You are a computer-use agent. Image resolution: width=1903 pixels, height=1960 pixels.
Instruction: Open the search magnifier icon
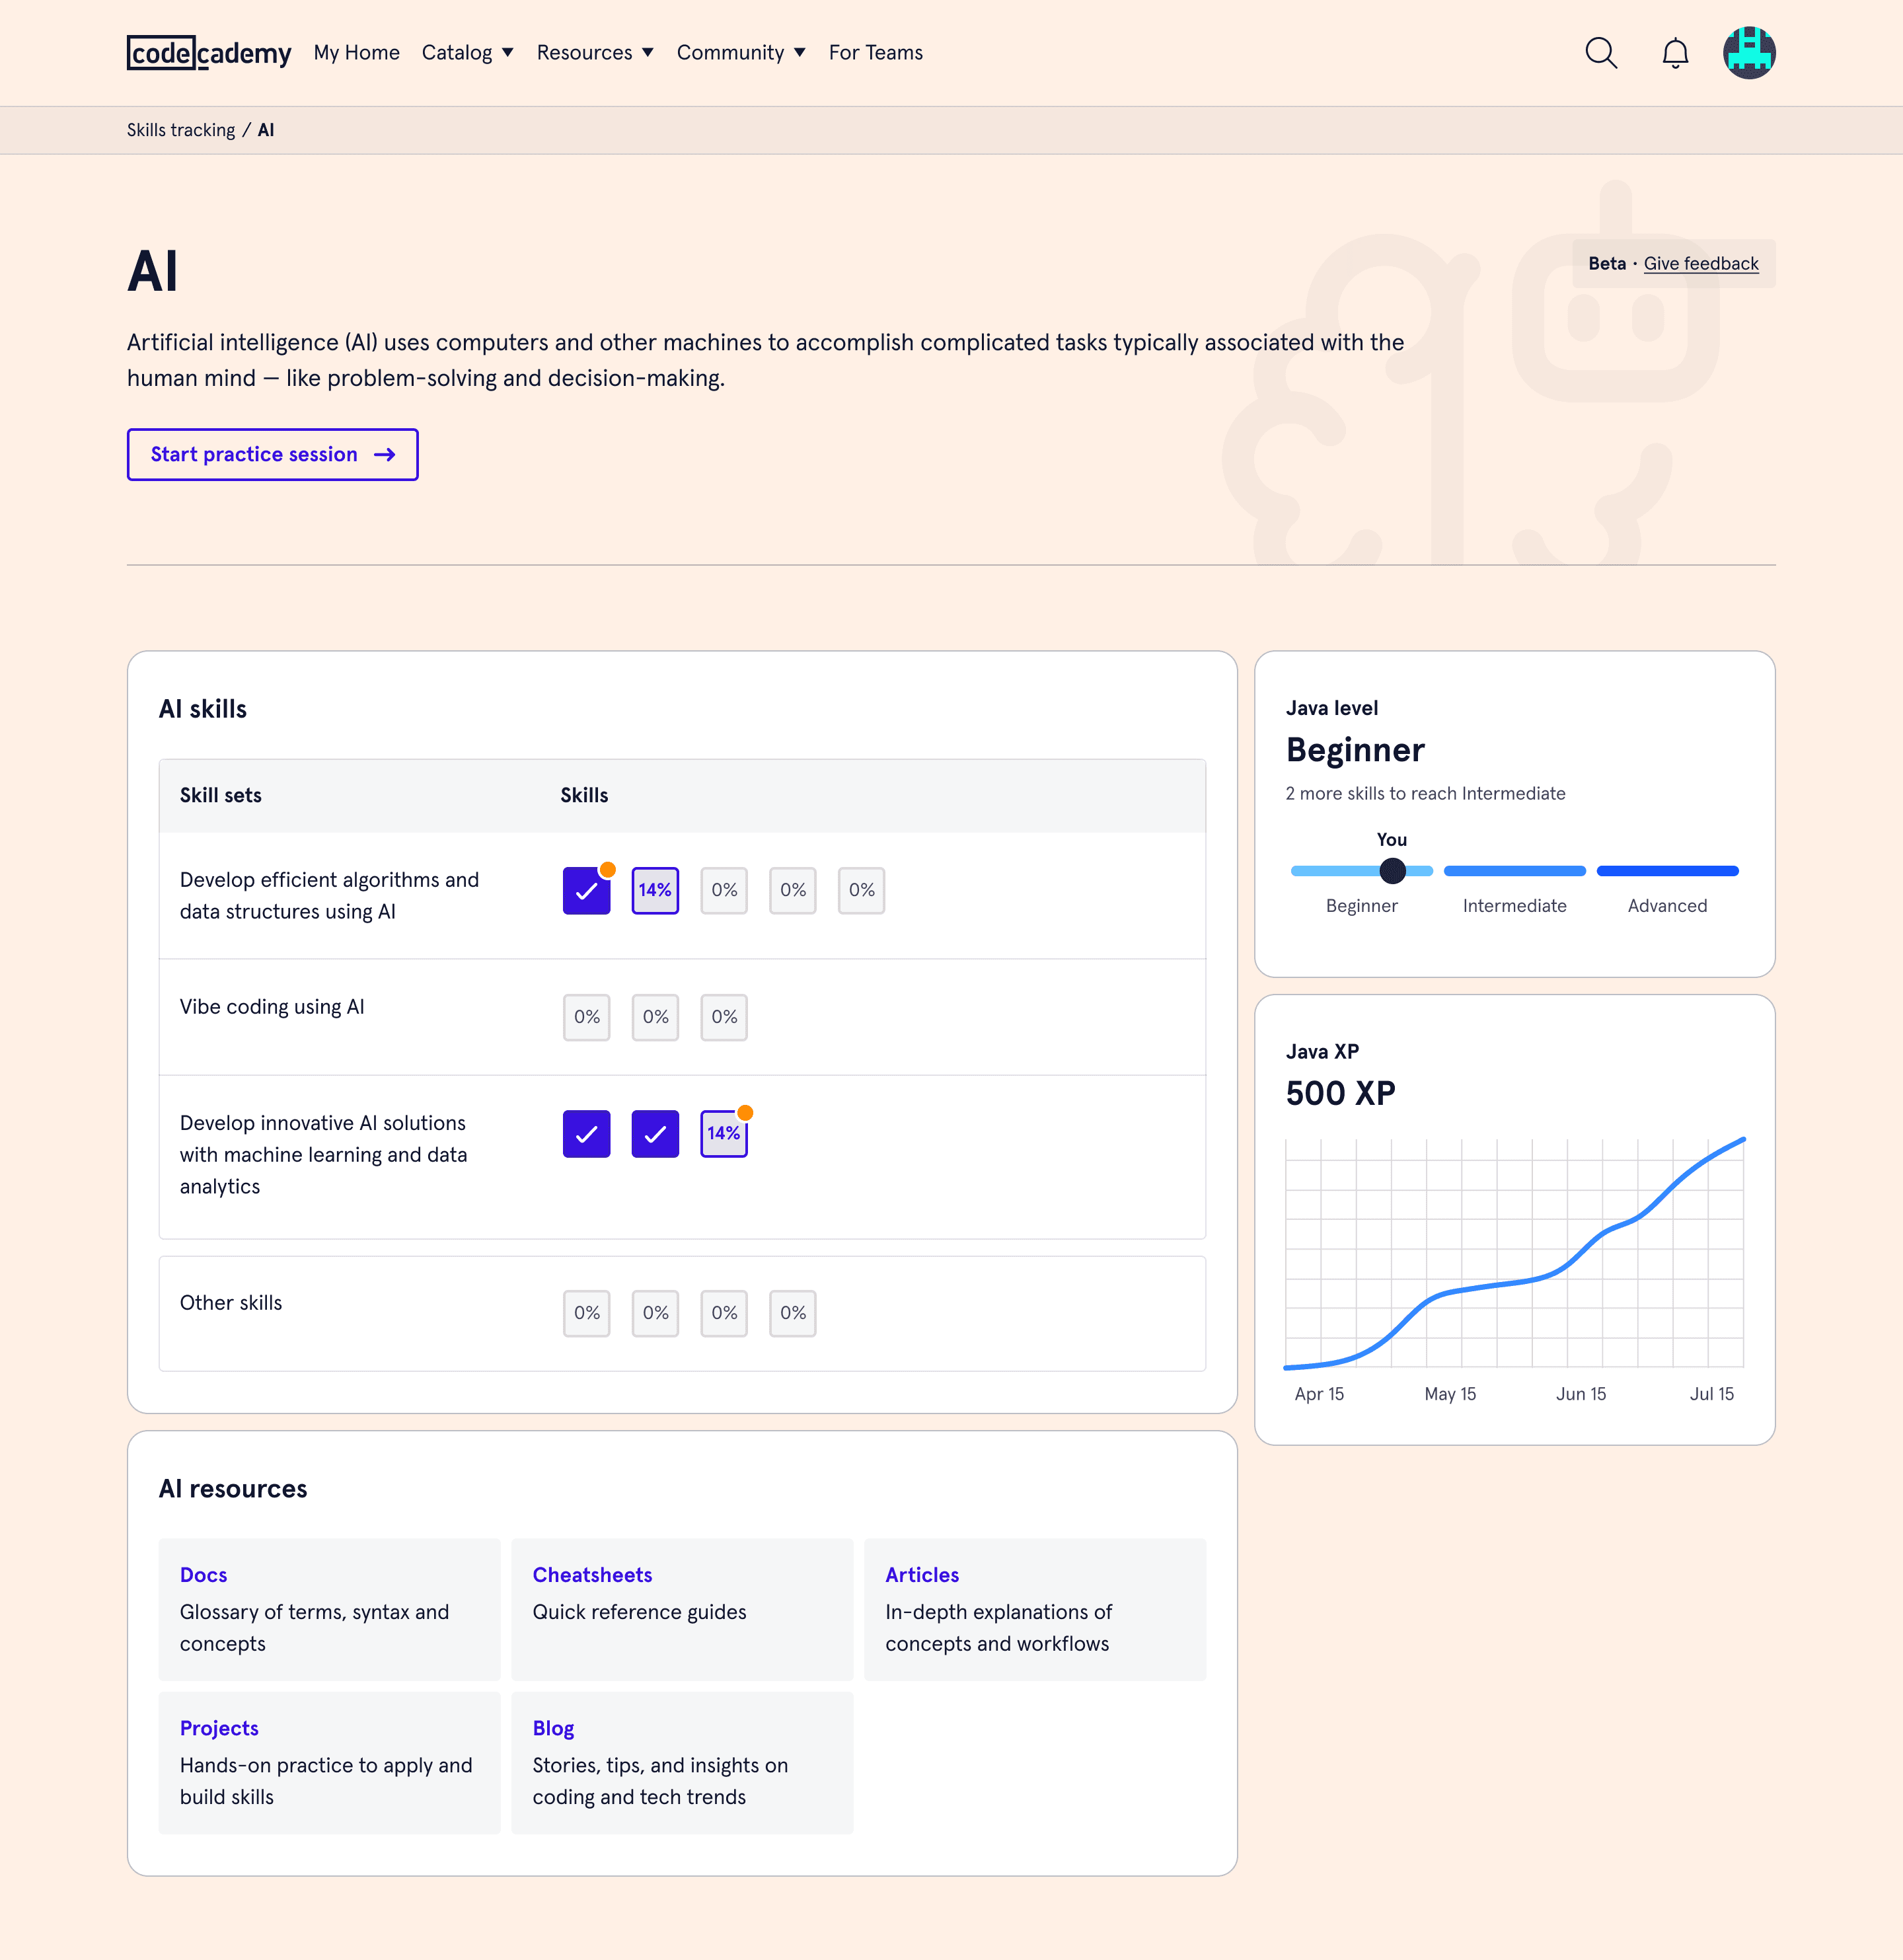pyautogui.click(x=1601, y=53)
